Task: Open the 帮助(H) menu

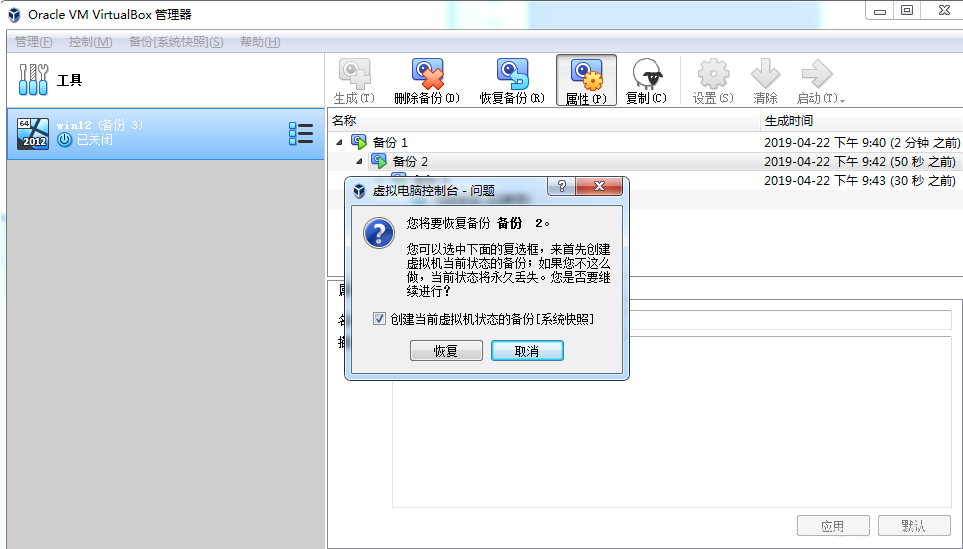Action: pos(260,42)
